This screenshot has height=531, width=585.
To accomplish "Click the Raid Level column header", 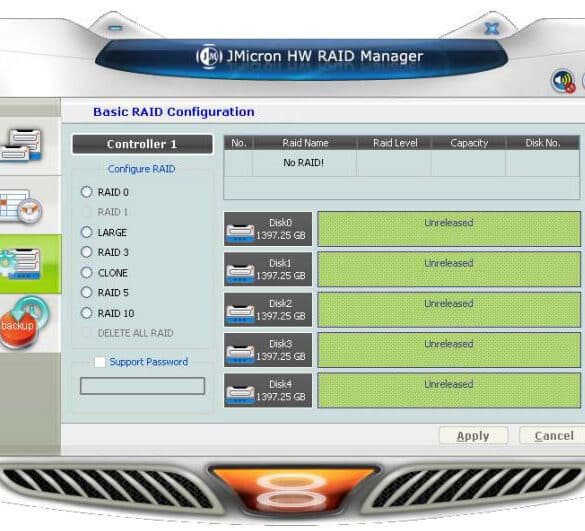I will tap(394, 143).
